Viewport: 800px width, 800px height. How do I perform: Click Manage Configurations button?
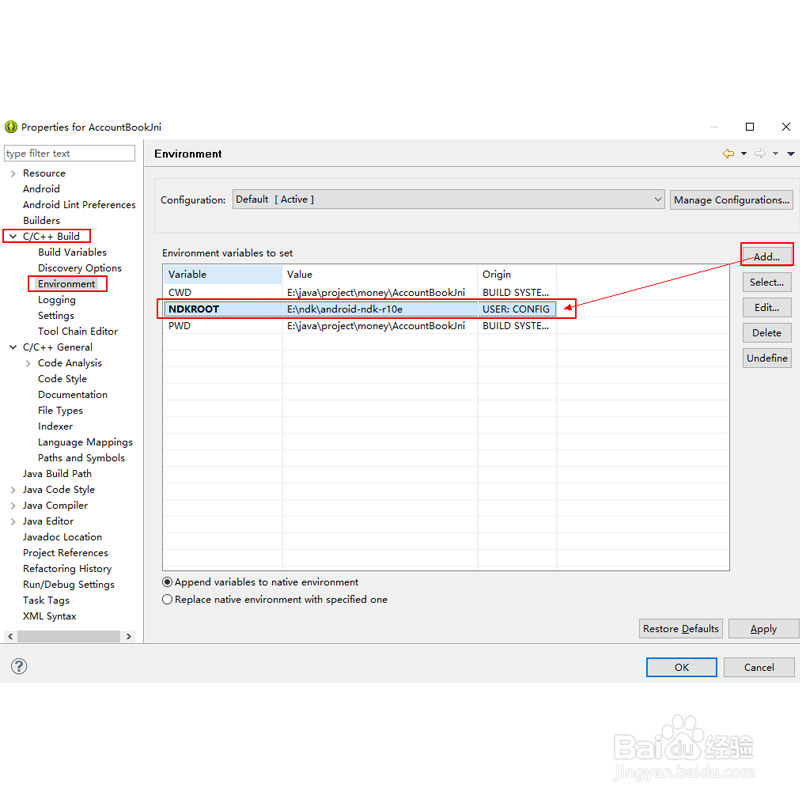pos(731,200)
